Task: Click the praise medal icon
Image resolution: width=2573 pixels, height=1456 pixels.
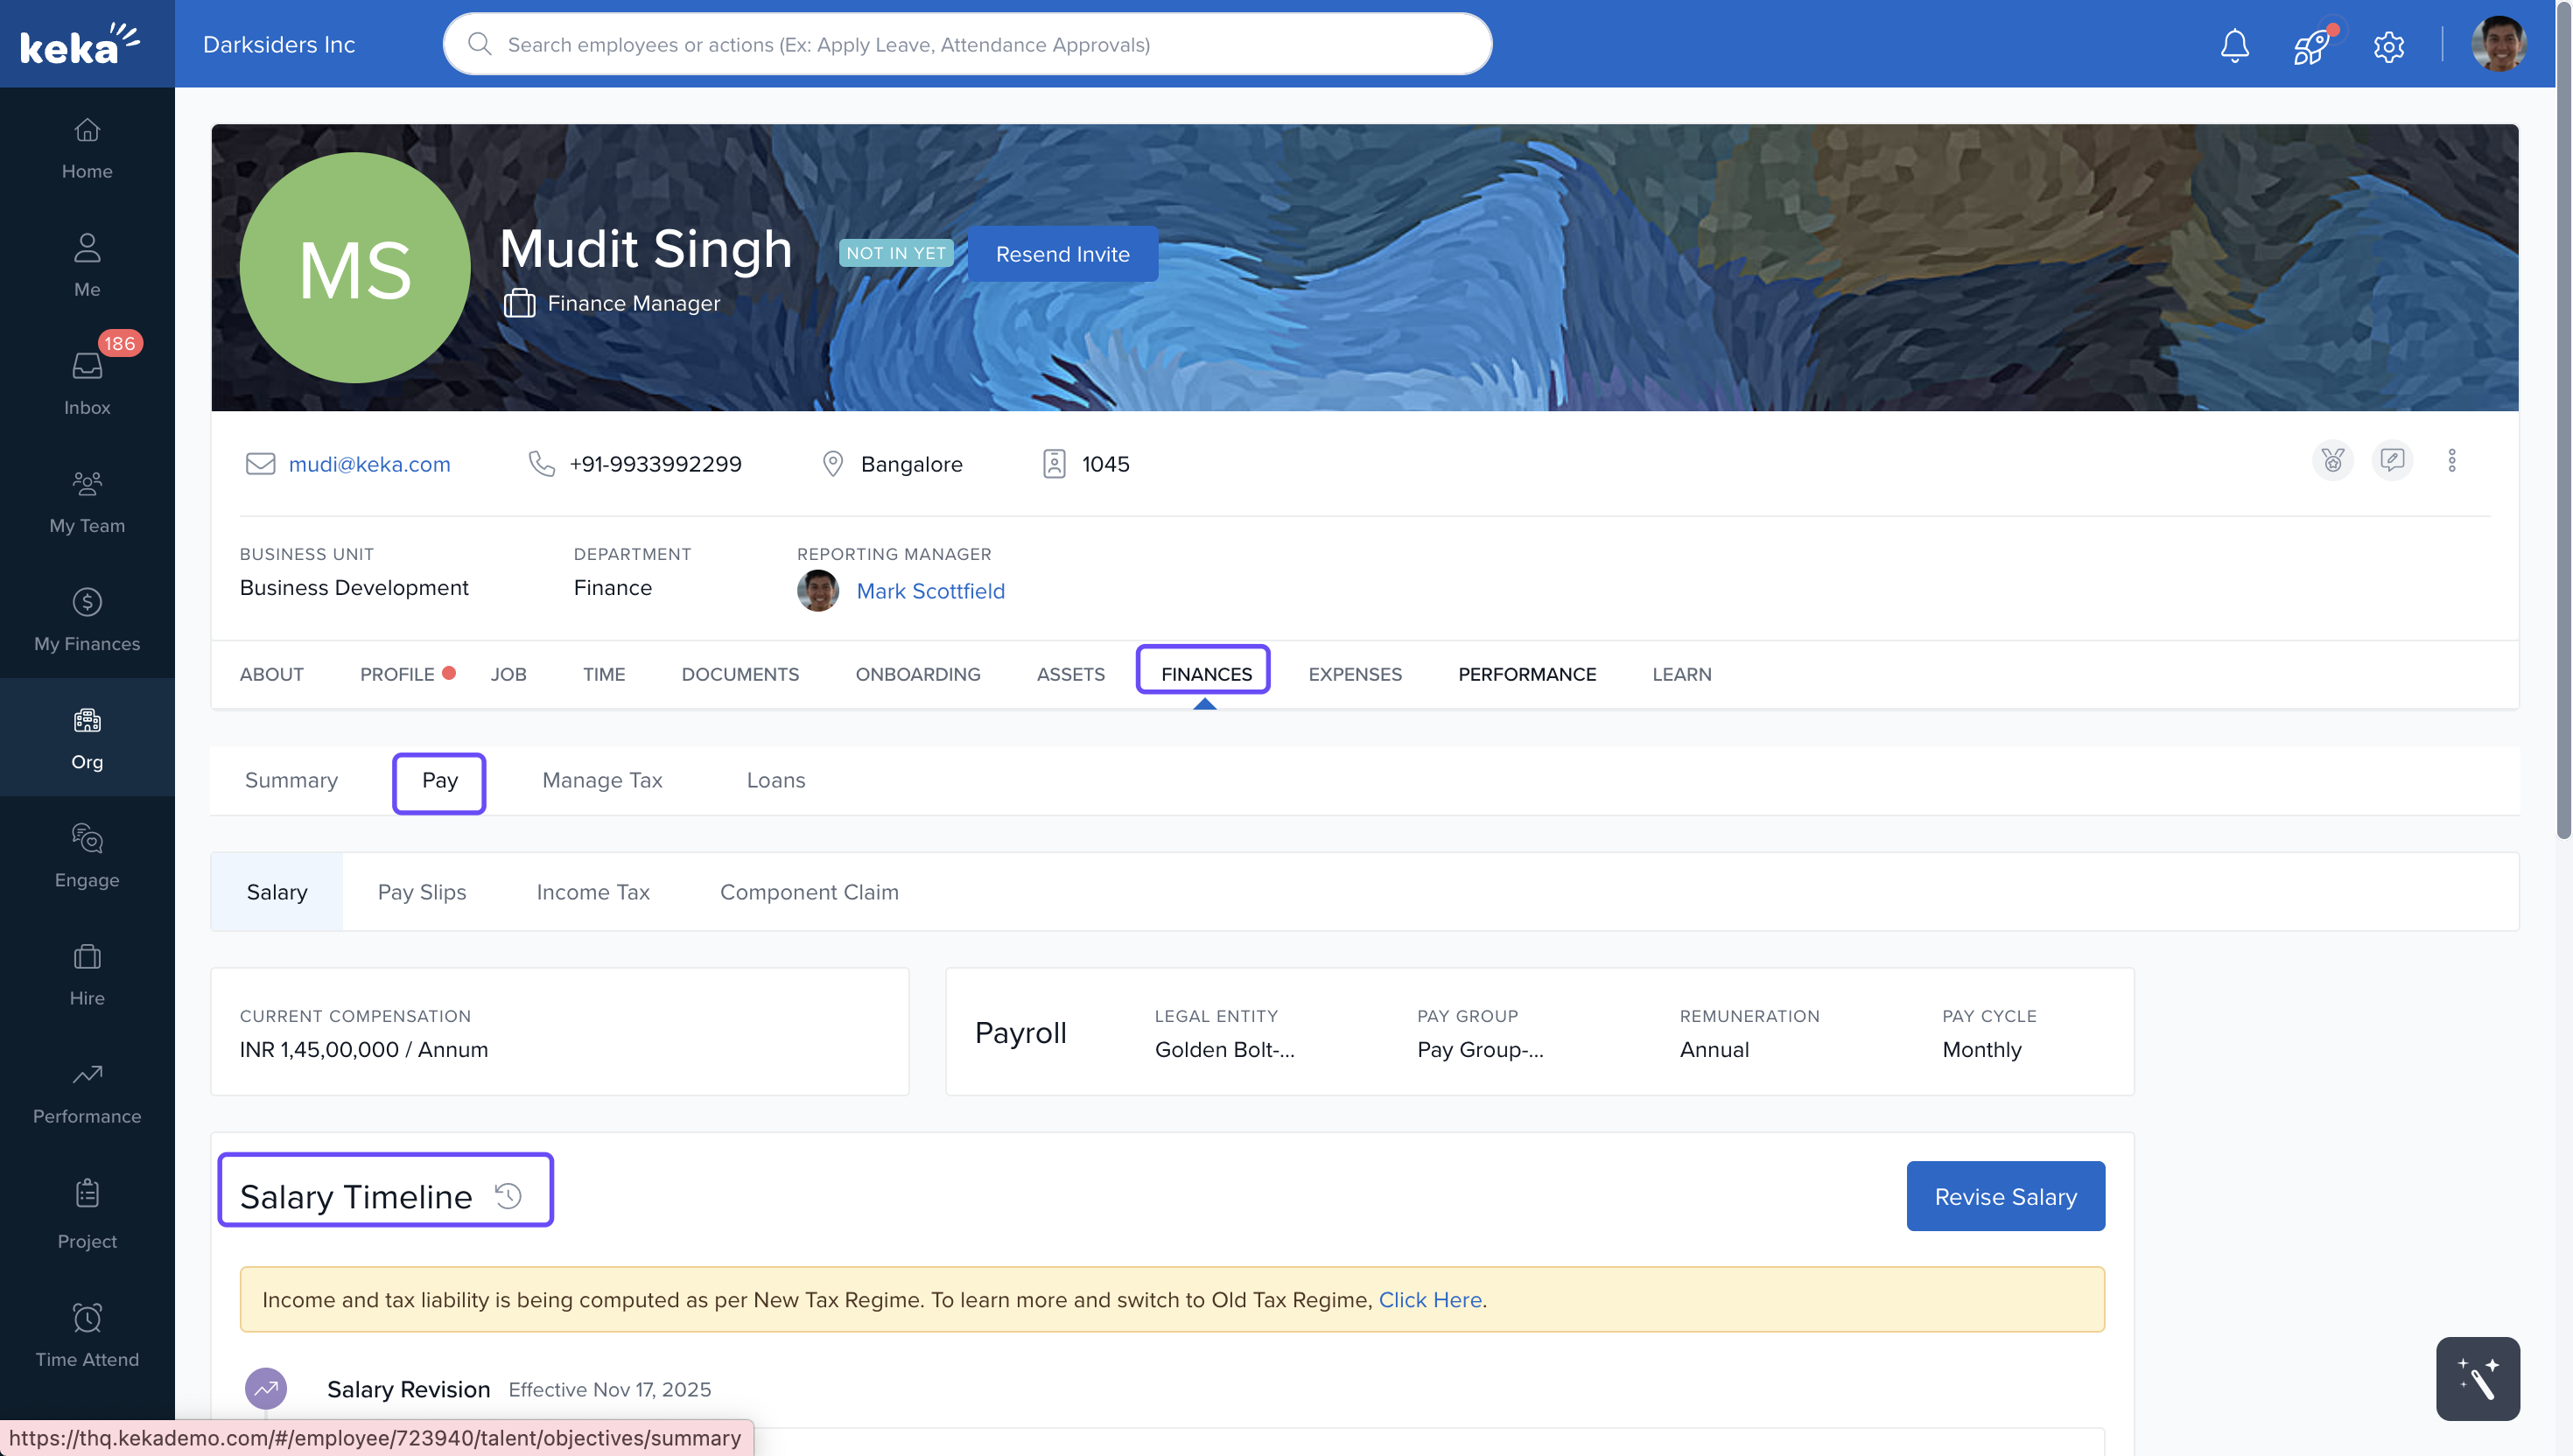Action: [x=2332, y=461]
